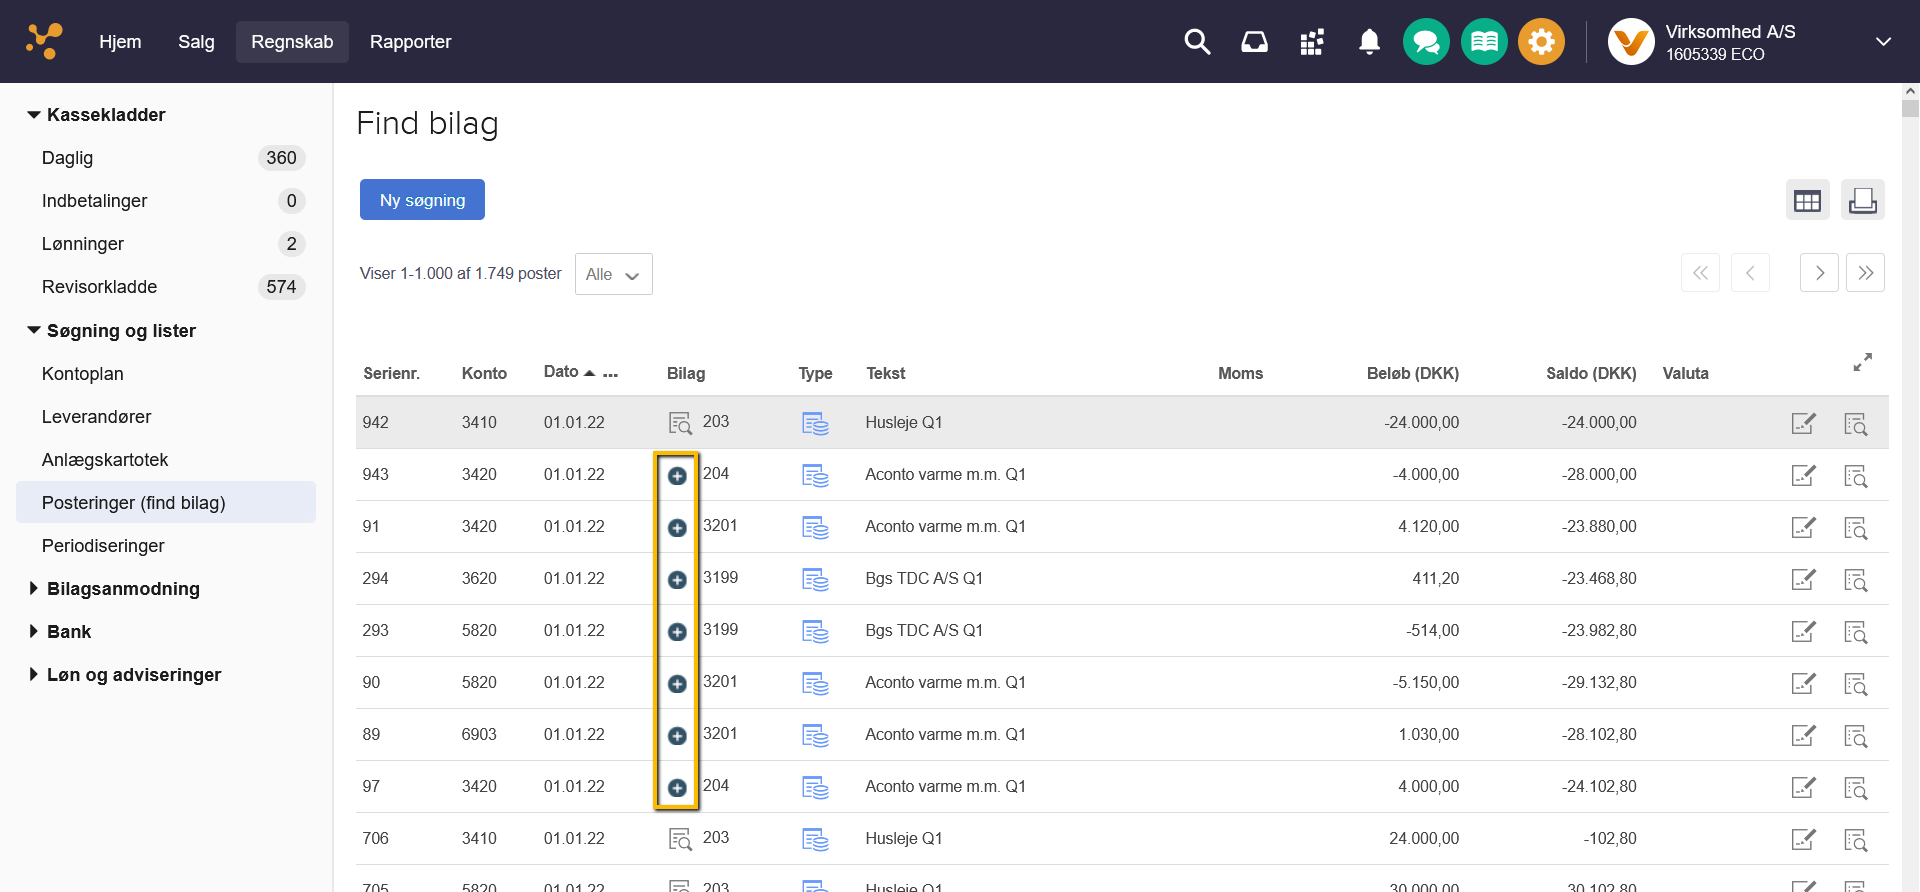Click the table column layout icon
The width and height of the screenshot is (1920, 892).
click(x=1807, y=200)
